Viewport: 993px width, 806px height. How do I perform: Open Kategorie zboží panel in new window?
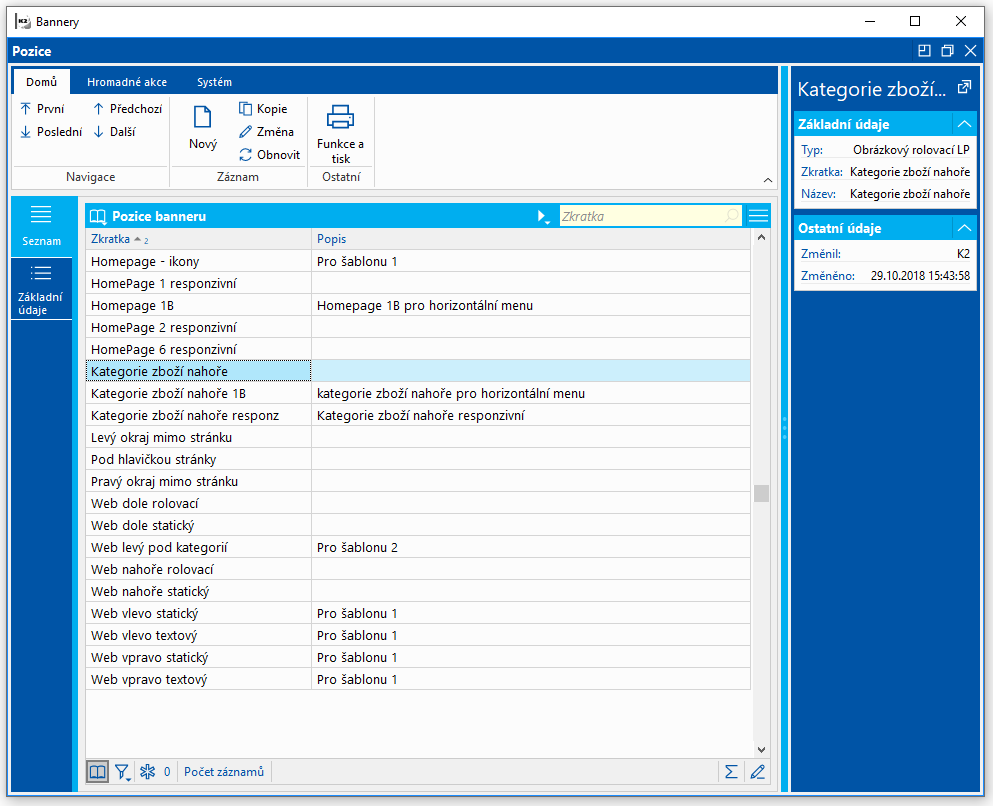[x=965, y=88]
